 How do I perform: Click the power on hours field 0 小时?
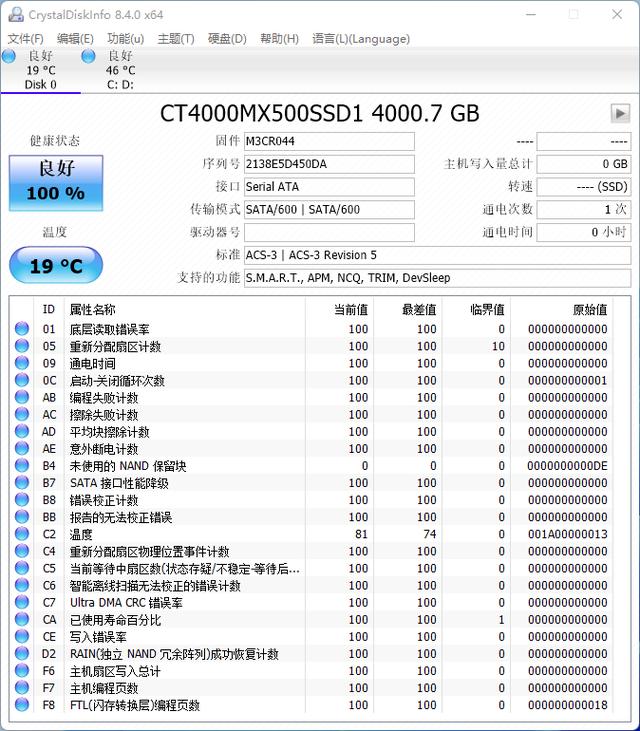[584, 233]
